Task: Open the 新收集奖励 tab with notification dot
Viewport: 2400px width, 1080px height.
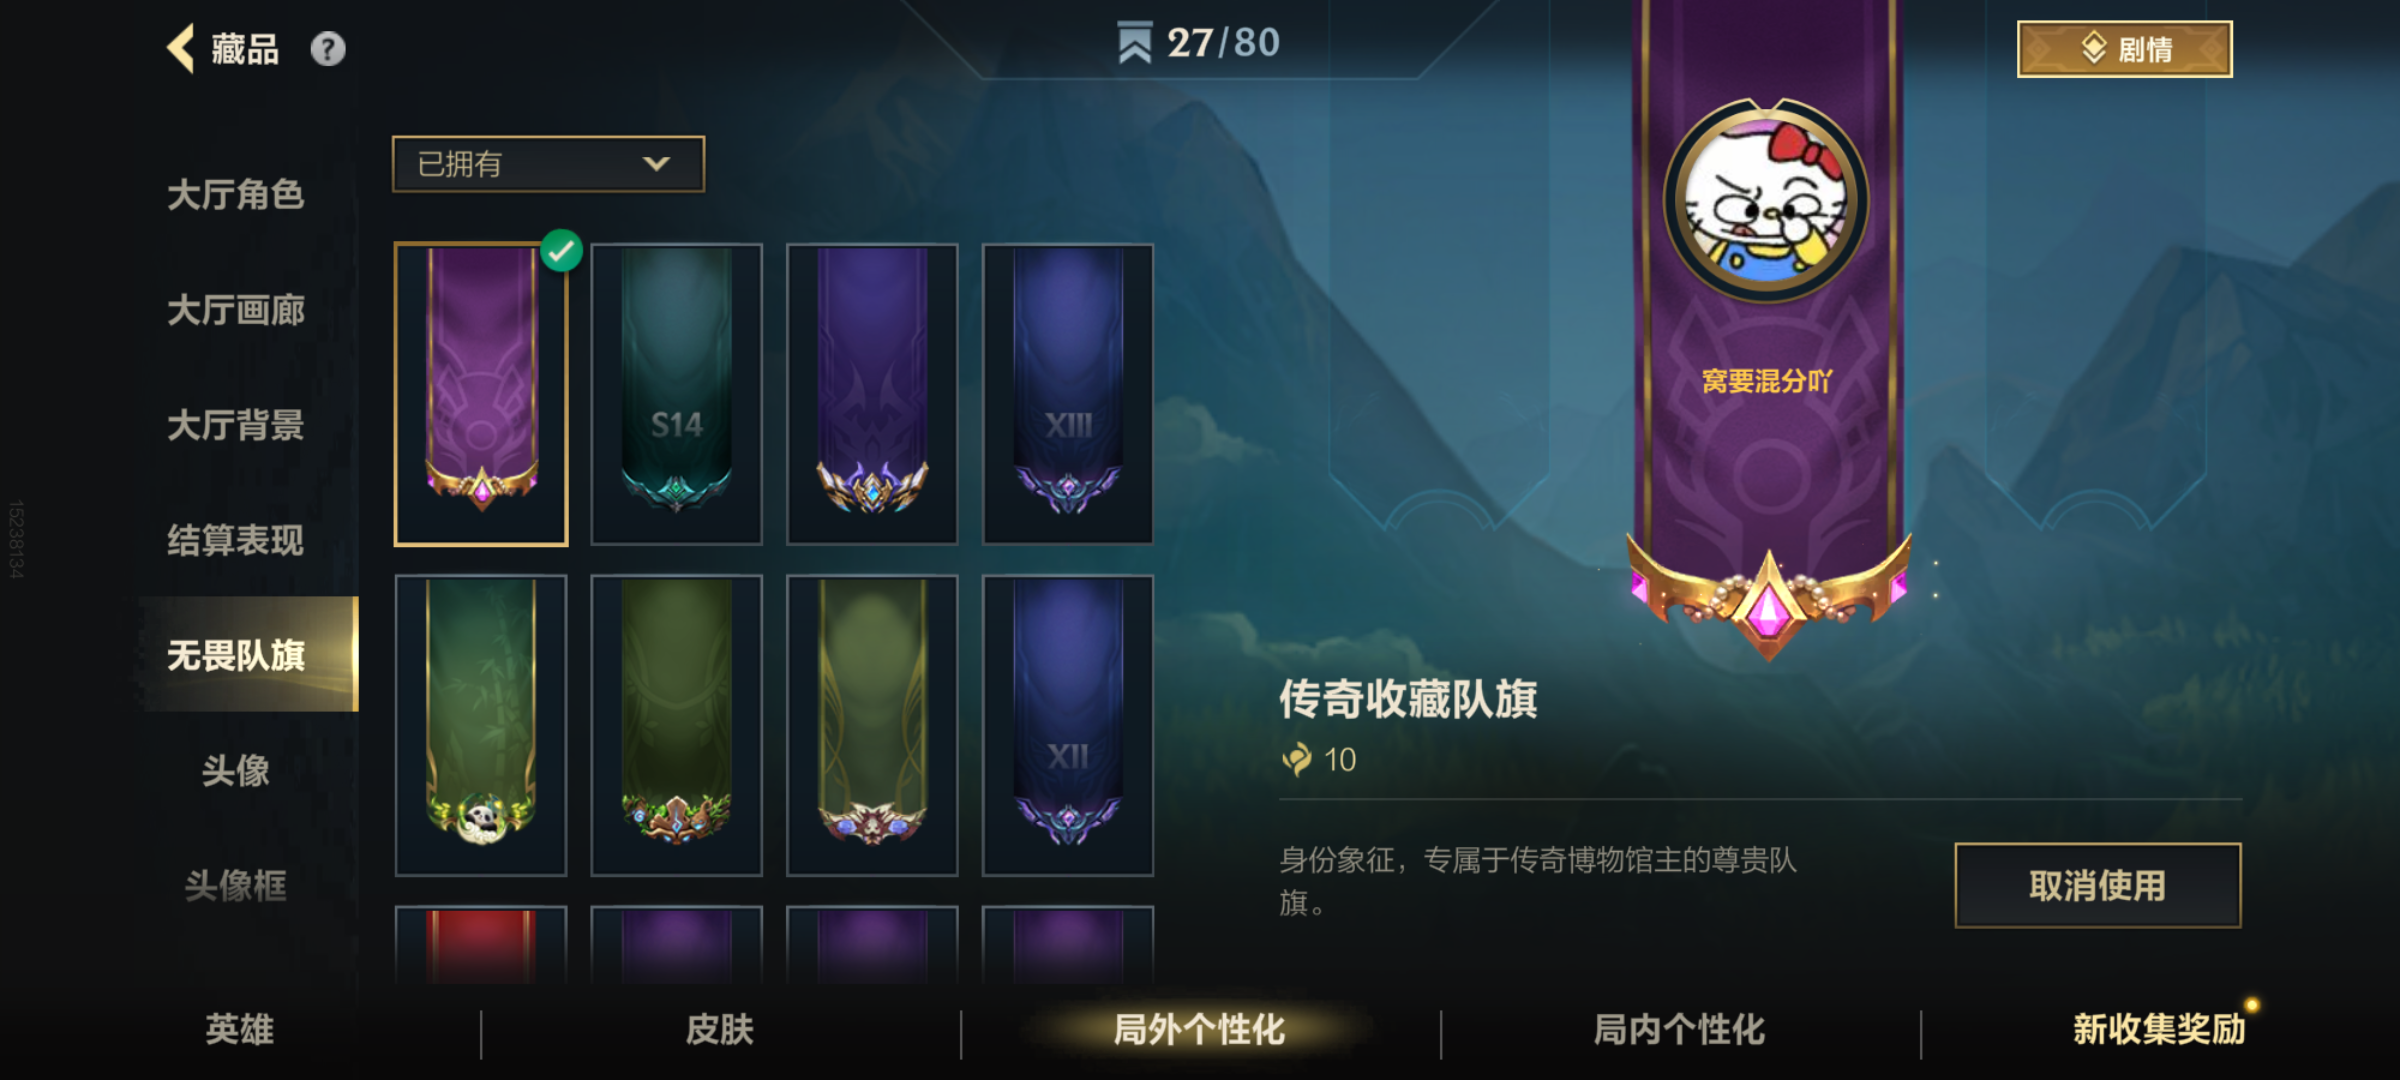Action: 2160,1029
